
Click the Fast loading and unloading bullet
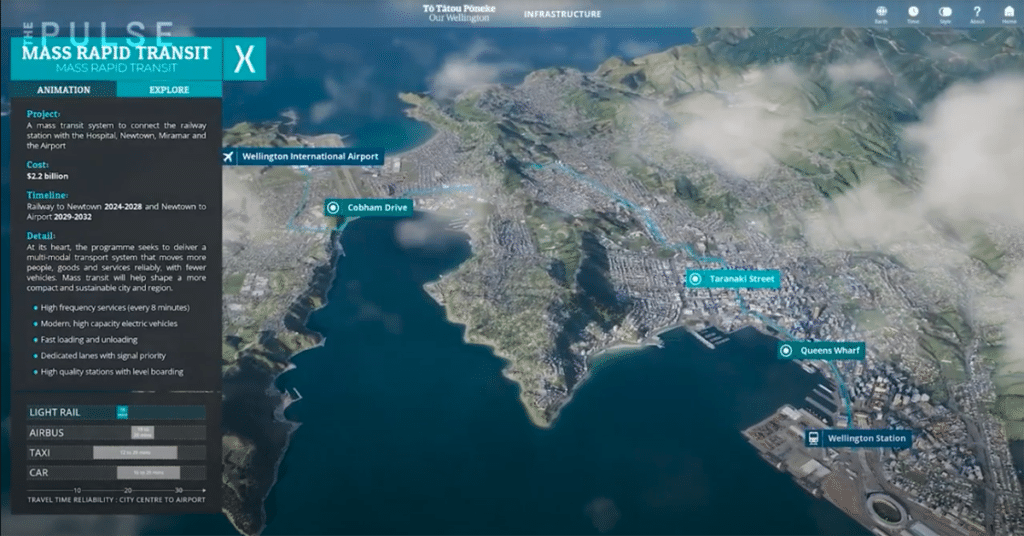click(89, 339)
